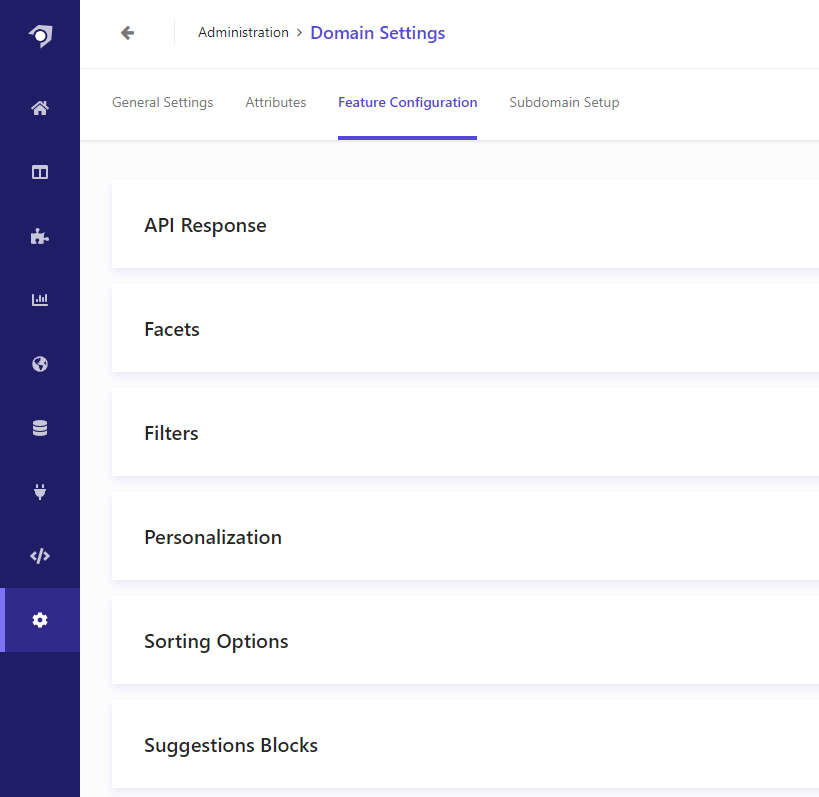Switch to the Subdomain Setup tab
819x797 pixels.
[x=564, y=102]
